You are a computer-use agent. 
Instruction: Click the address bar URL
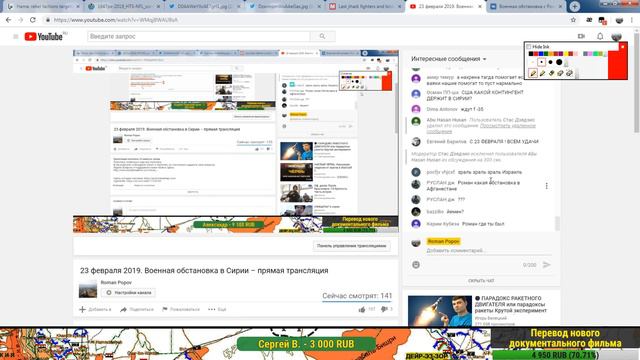point(116,20)
